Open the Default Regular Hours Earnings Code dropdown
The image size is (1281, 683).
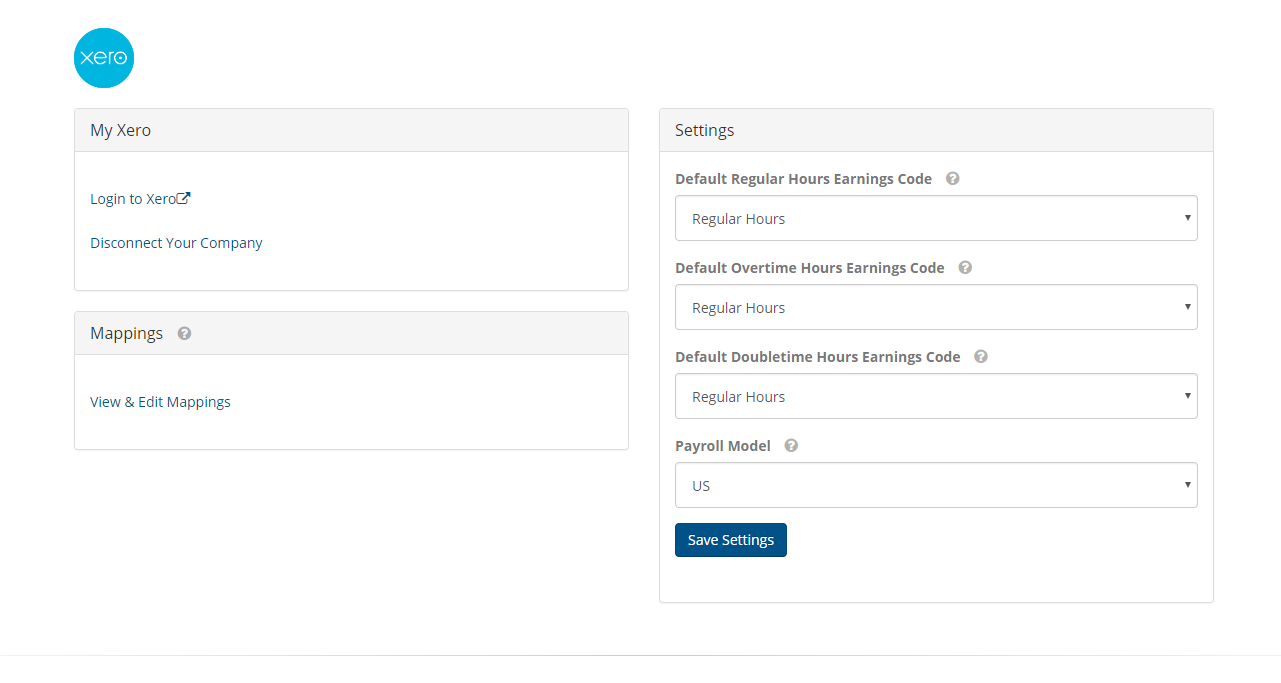click(936, 218)
